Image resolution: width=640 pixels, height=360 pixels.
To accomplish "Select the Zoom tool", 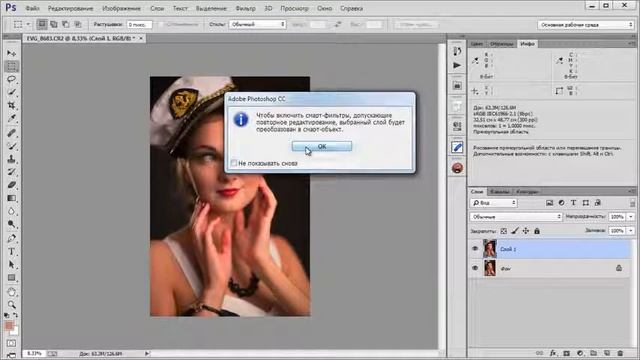I will [x=11, y=304].
